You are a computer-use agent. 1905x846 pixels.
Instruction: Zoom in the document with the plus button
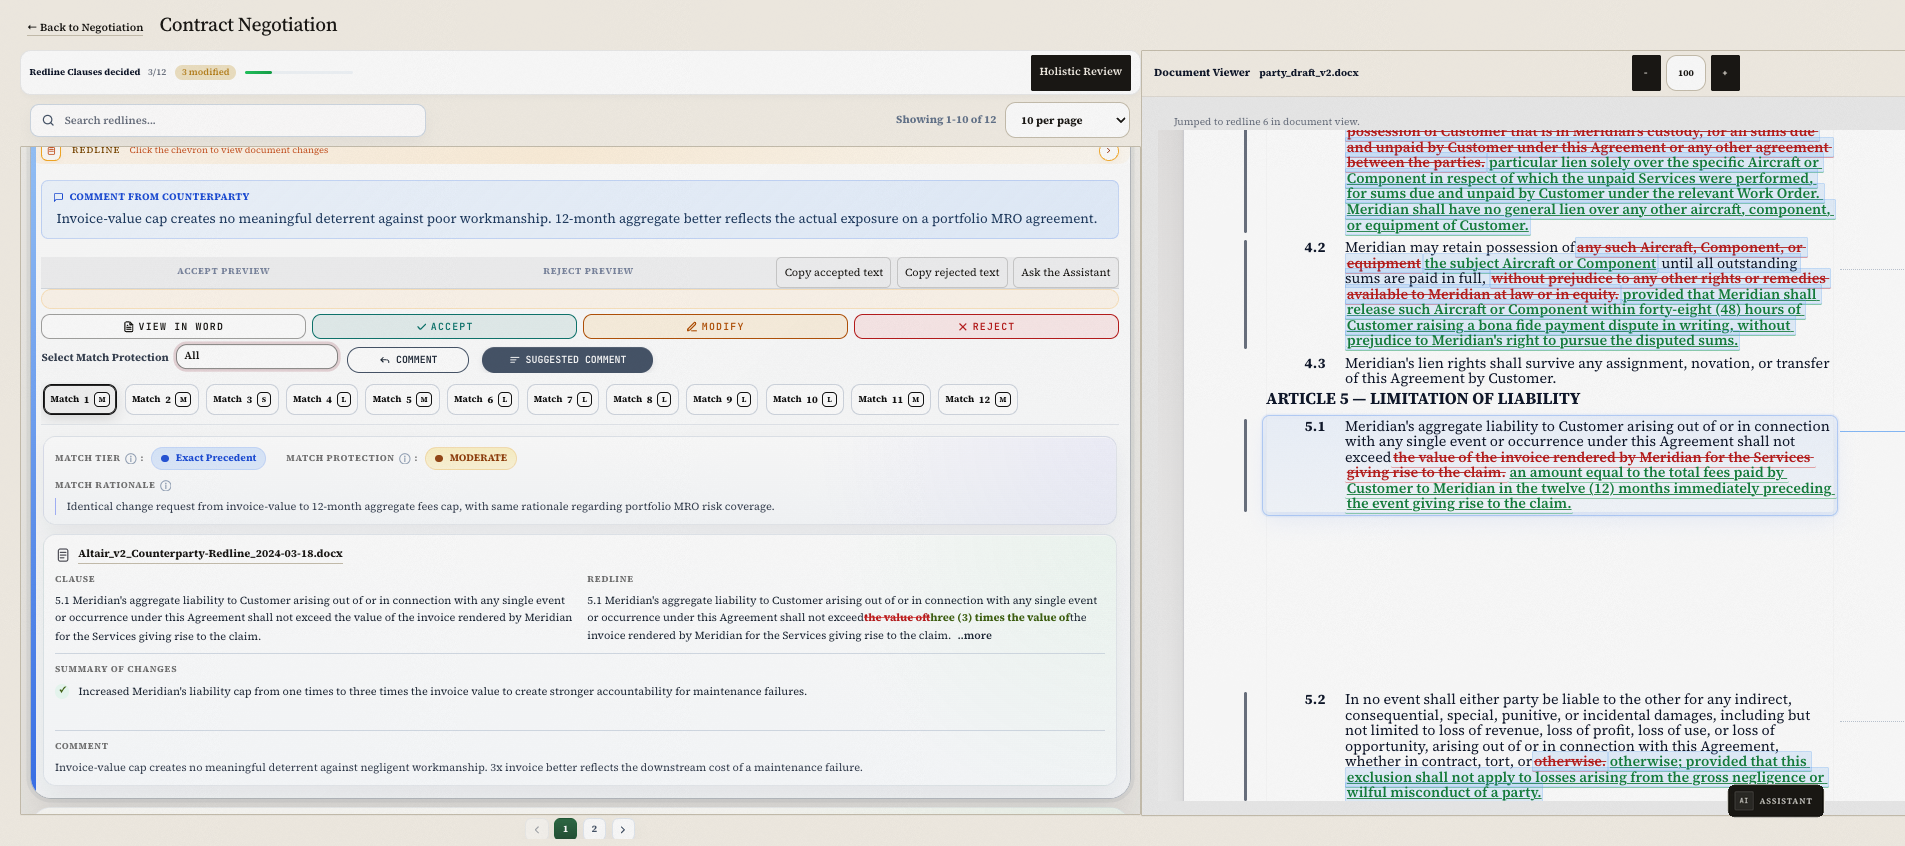(x=1725, y=73)
